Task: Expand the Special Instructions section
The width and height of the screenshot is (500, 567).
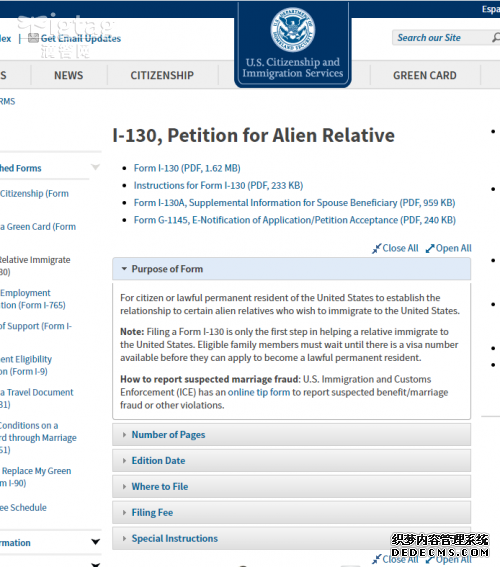Action: (291, 538)
